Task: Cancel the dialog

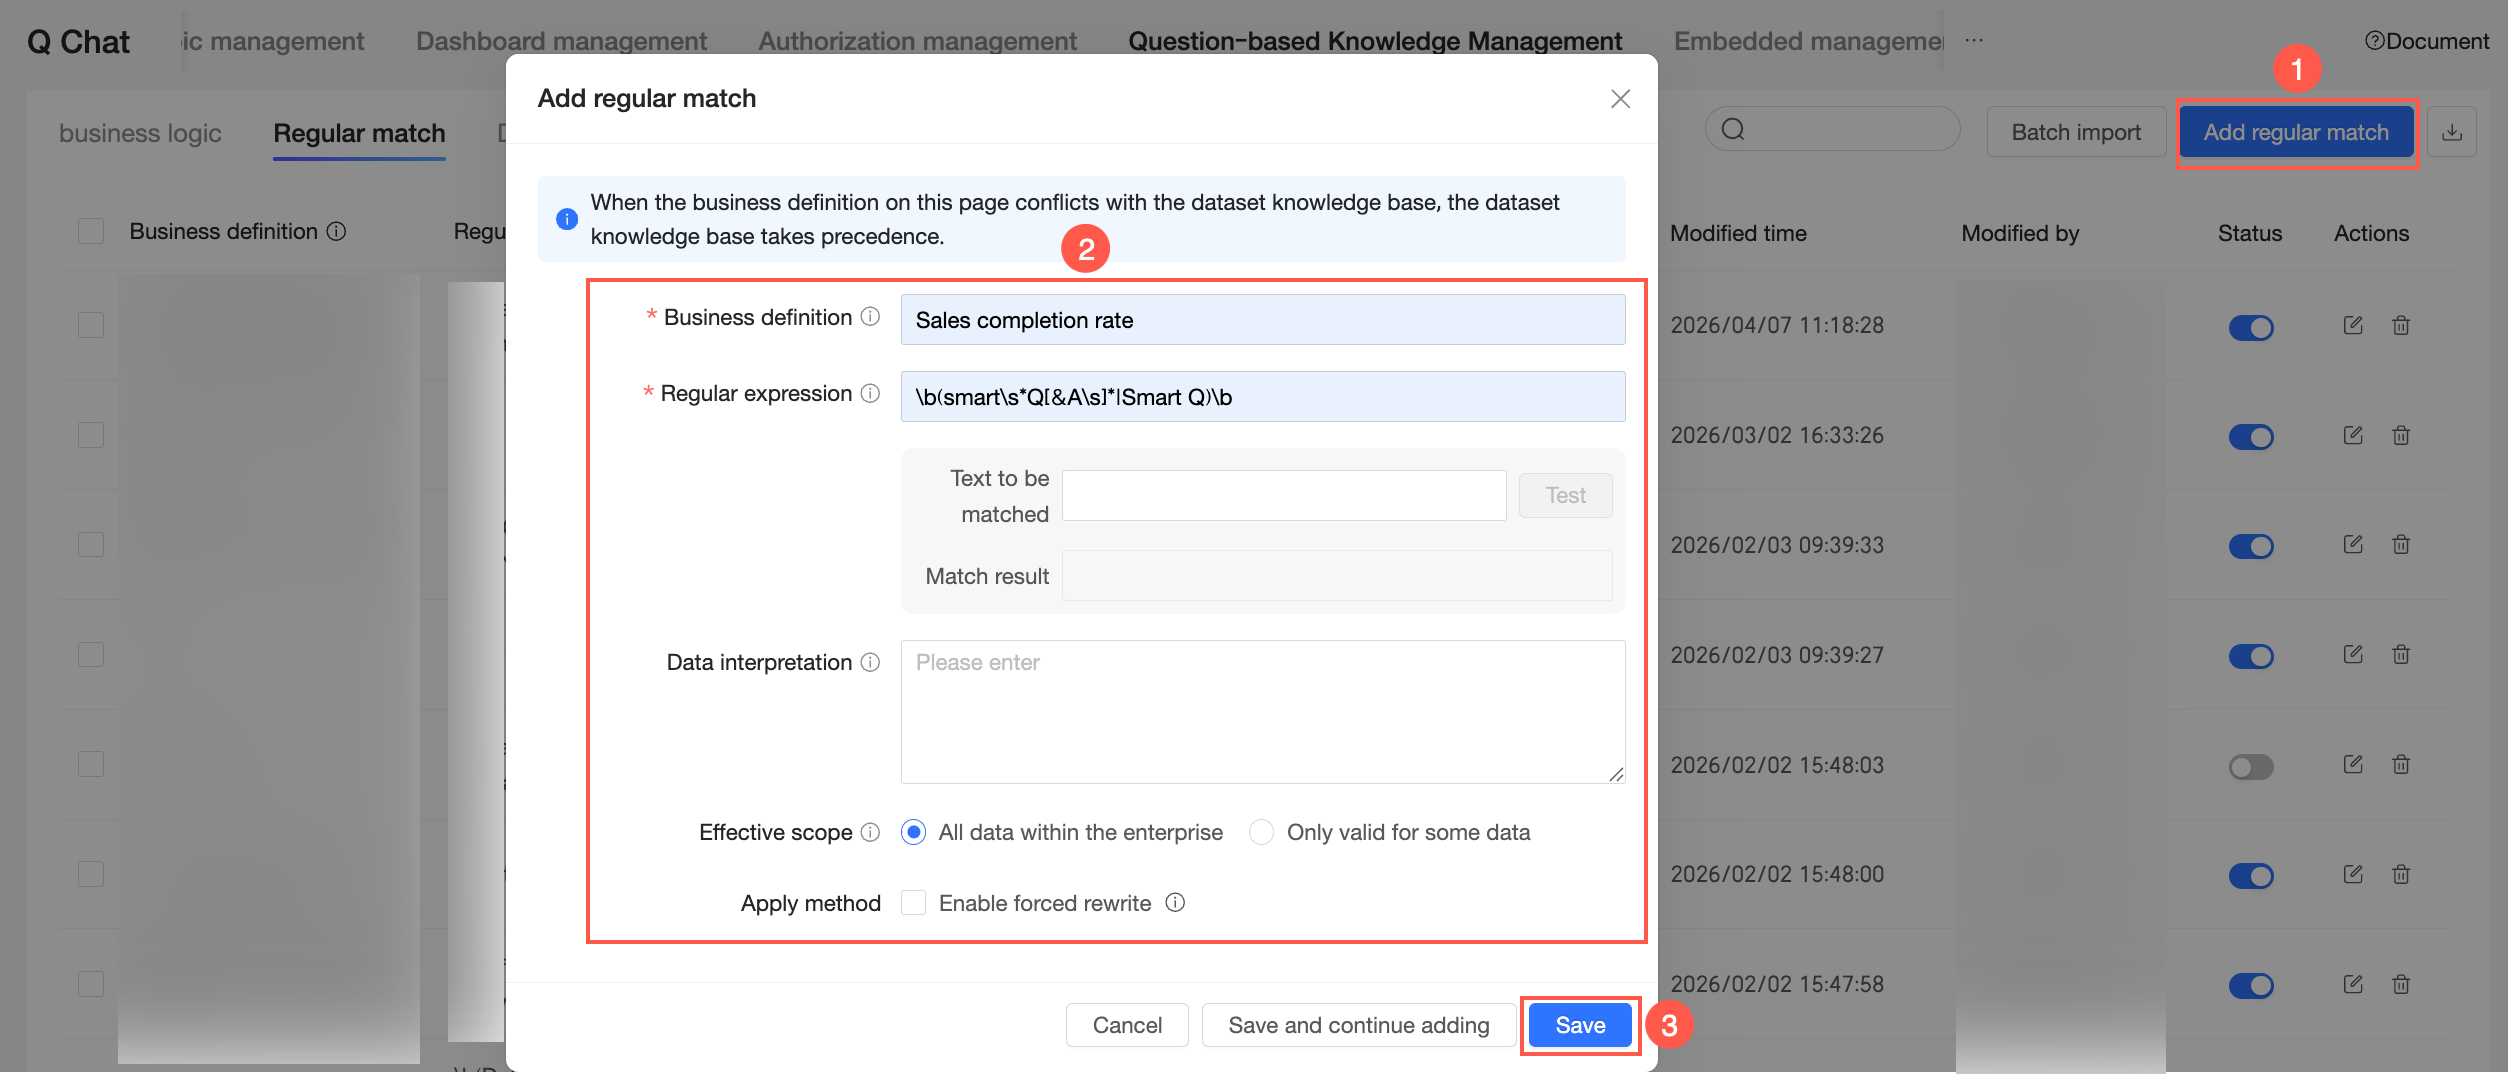Action: 1127,1025
